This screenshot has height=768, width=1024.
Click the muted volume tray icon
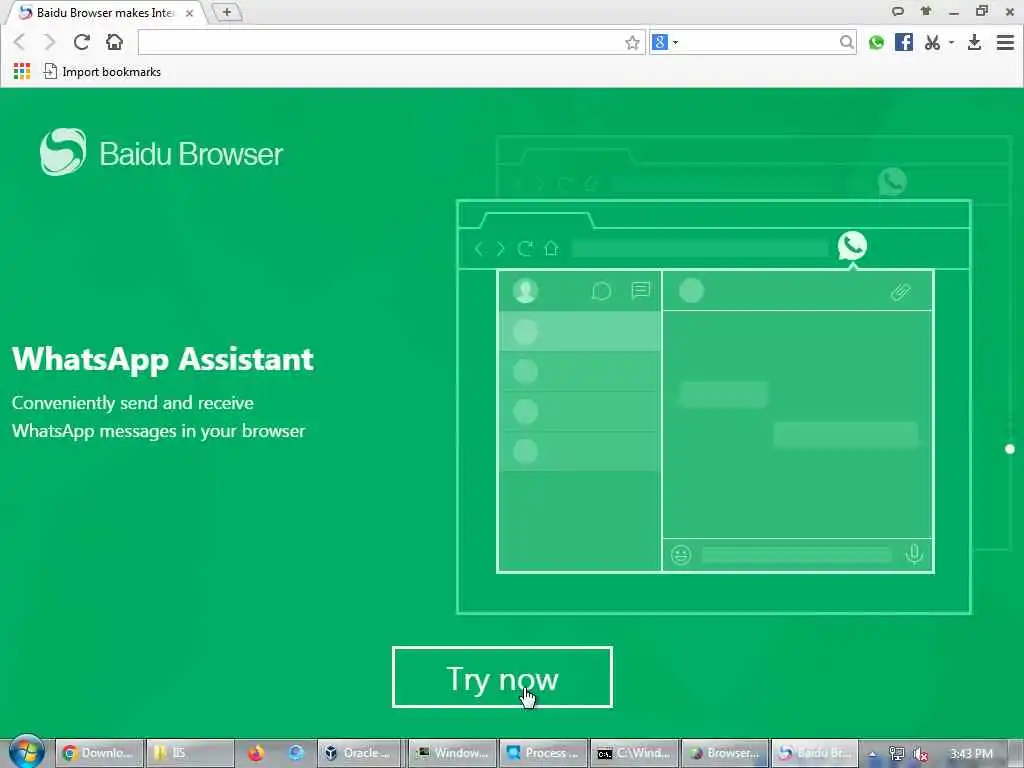[x=921, y=754]
